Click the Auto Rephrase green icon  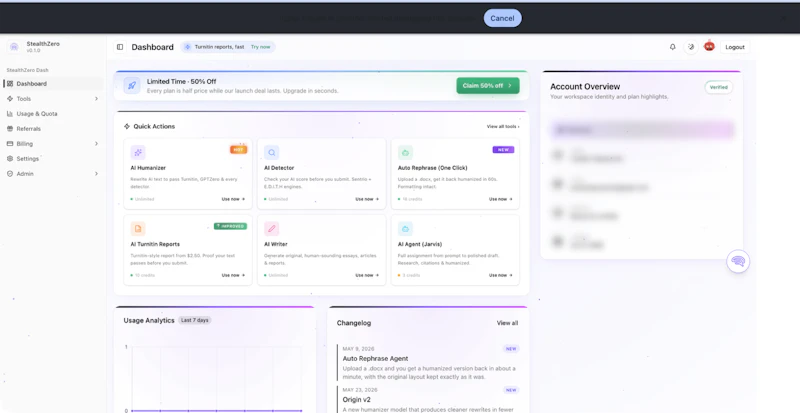click(405, 152)
